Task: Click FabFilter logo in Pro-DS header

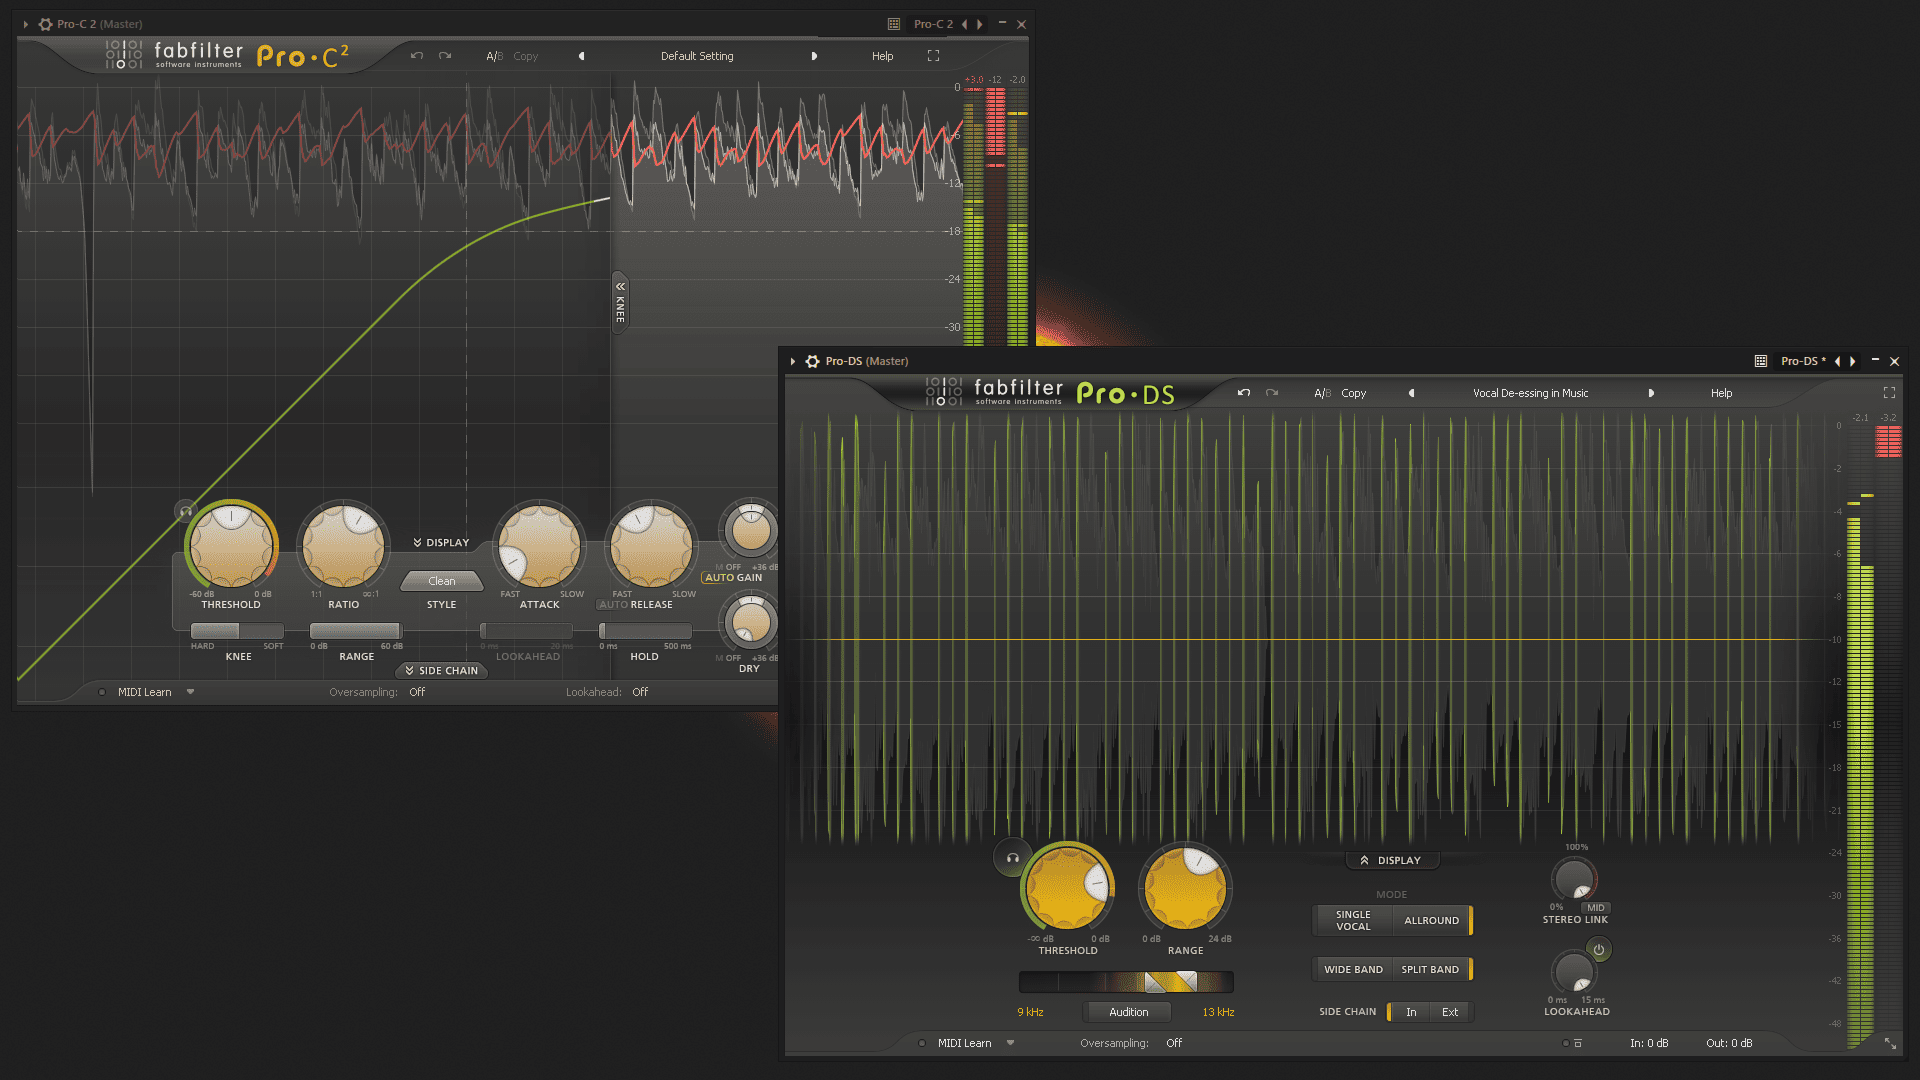Action: point(994,392)
